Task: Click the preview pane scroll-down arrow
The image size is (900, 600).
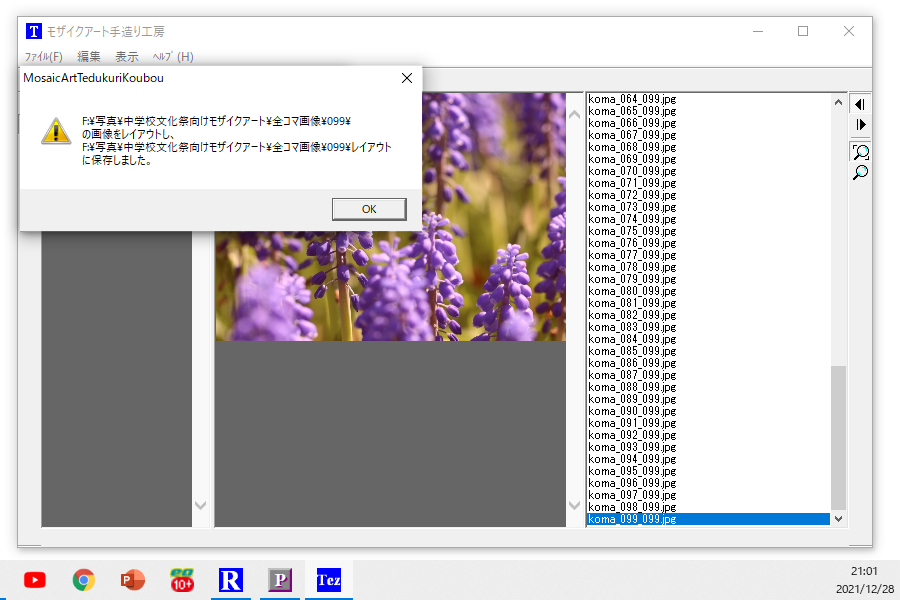Action: [575, 505]
